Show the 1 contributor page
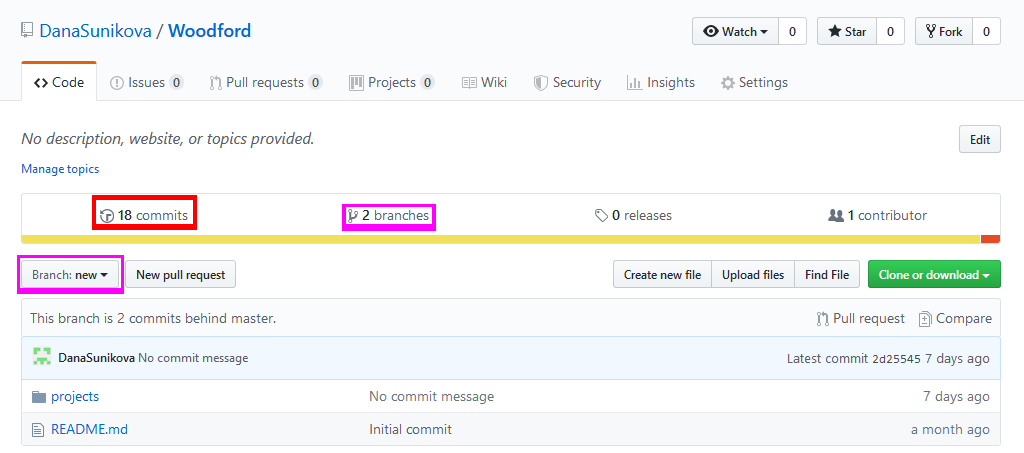This screenshot has height=453, width=1024. (x=878, y=215)
